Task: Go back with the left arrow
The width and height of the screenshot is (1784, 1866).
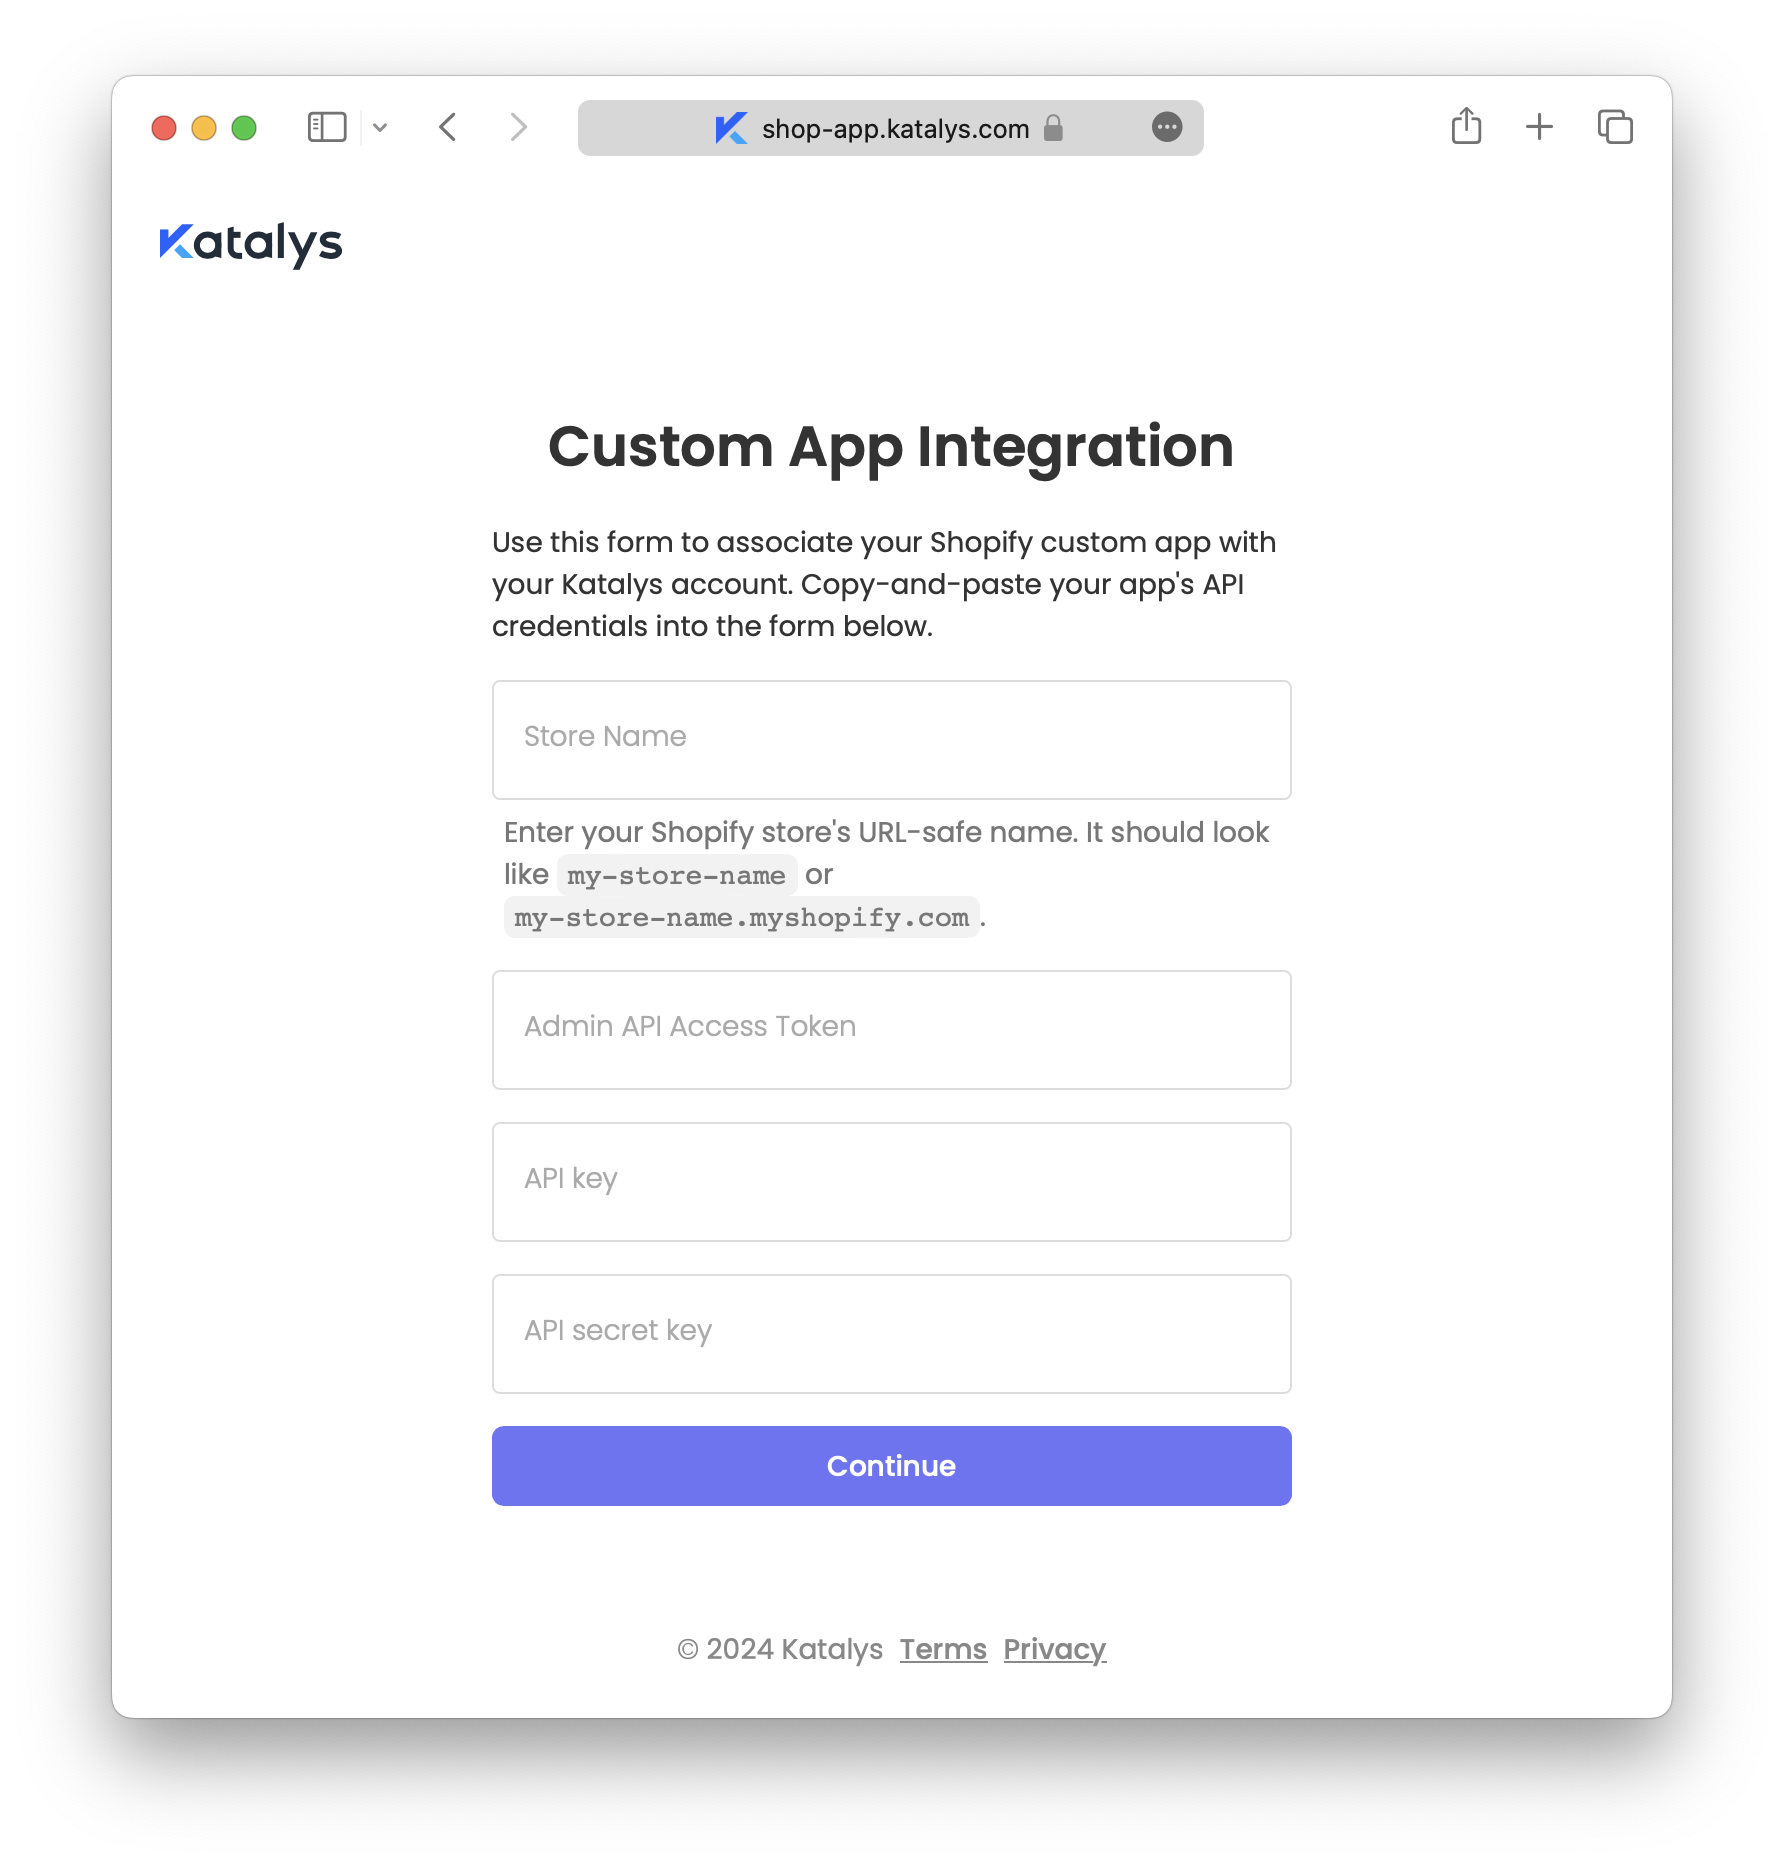Action: (x=448, y=128)
